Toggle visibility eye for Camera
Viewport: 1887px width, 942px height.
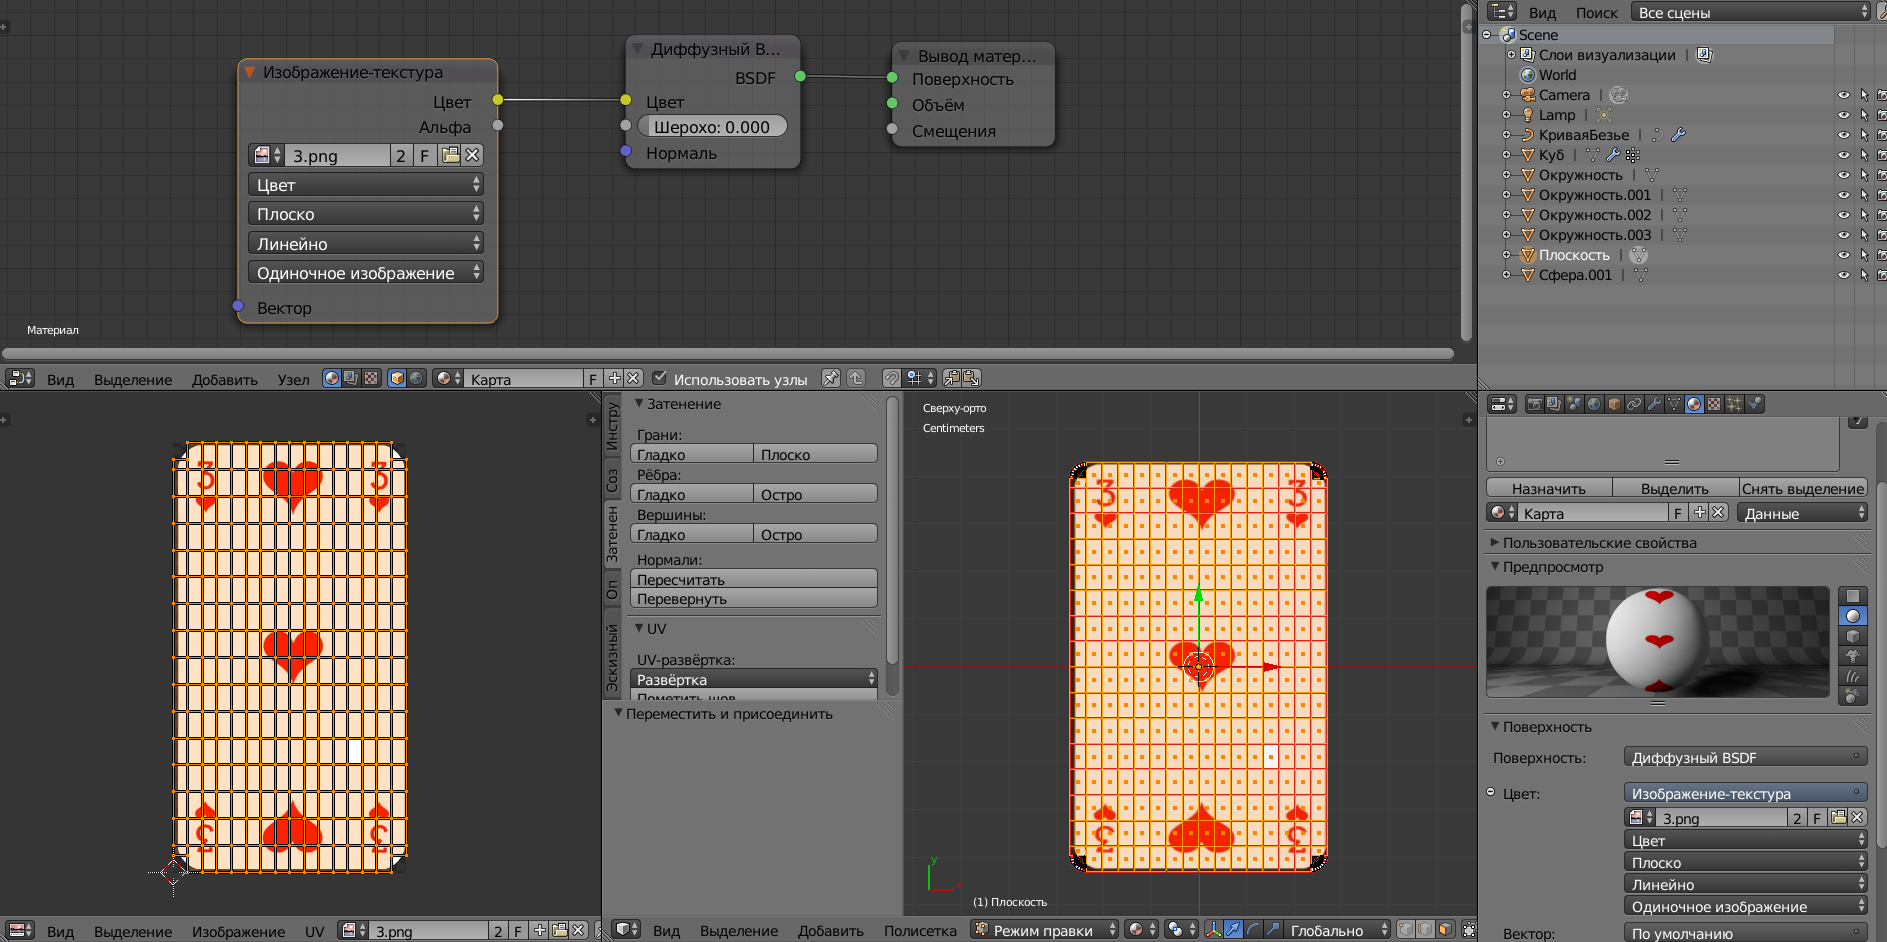(x=1844, y=95)
